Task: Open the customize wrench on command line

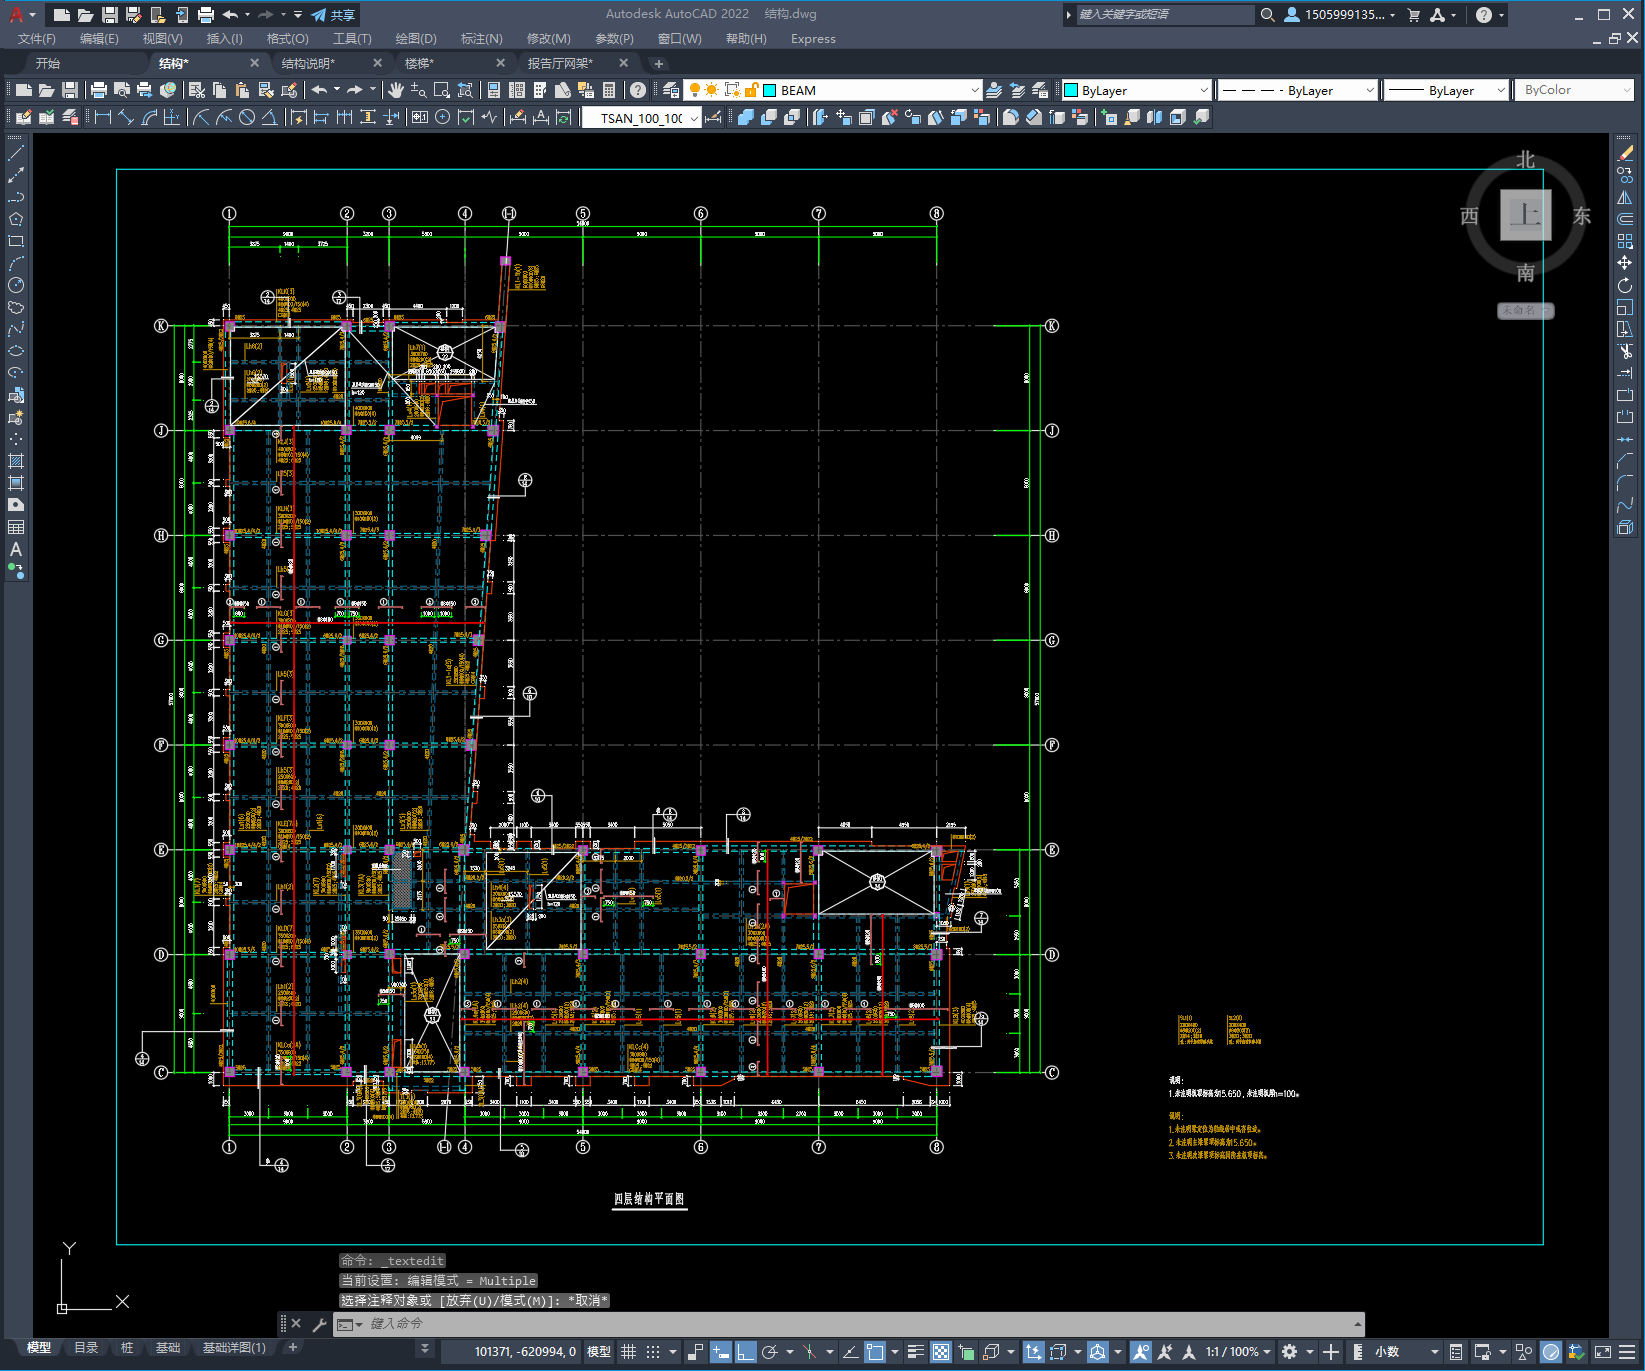Action: pyautogui.click(x=320, y=1324)
